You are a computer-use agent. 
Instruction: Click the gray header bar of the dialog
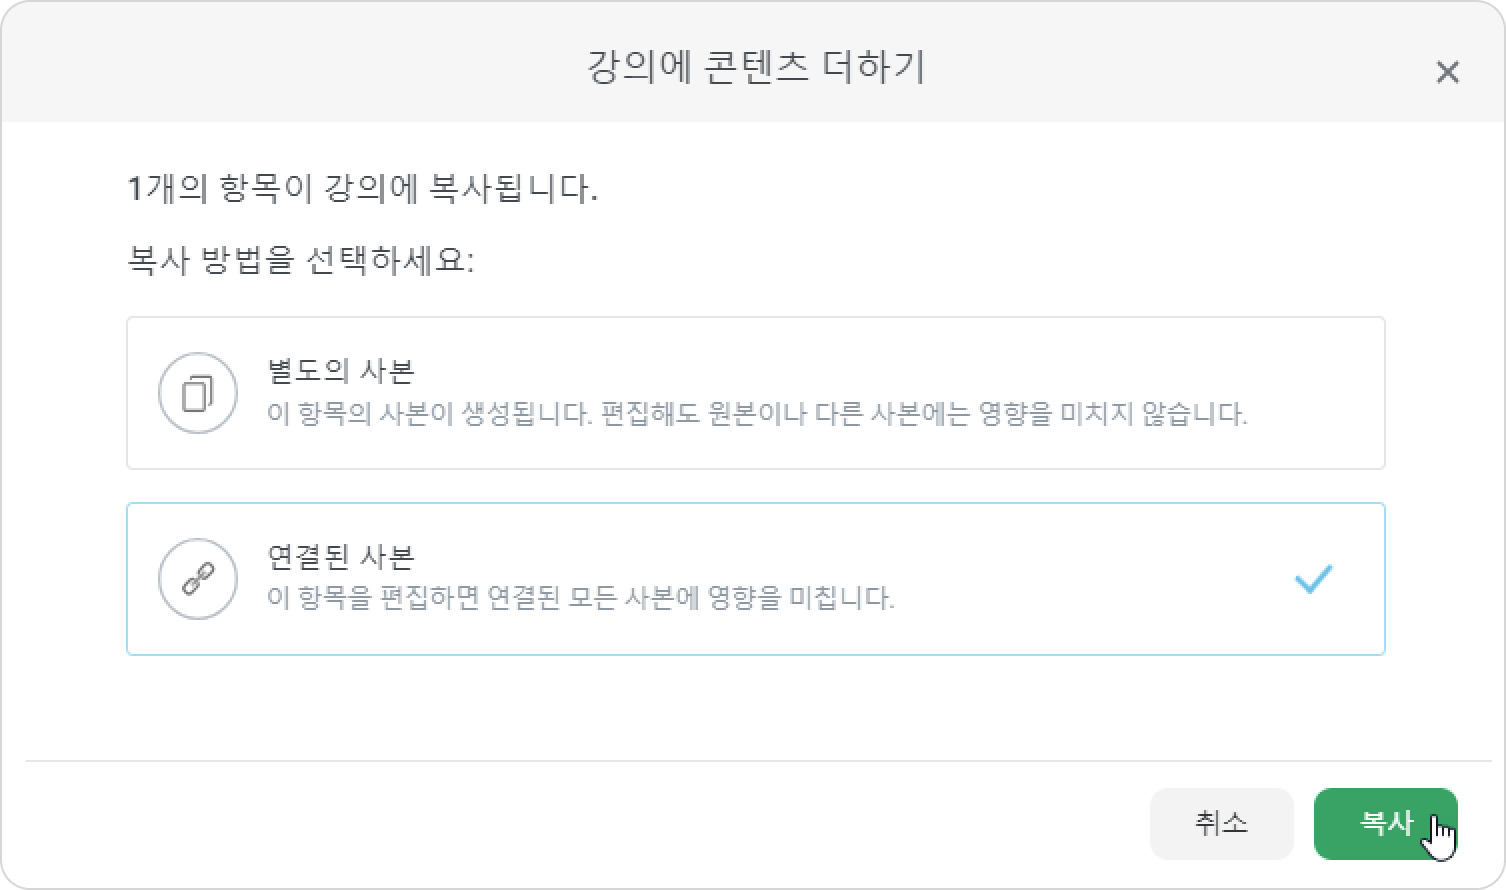(753, 62)
